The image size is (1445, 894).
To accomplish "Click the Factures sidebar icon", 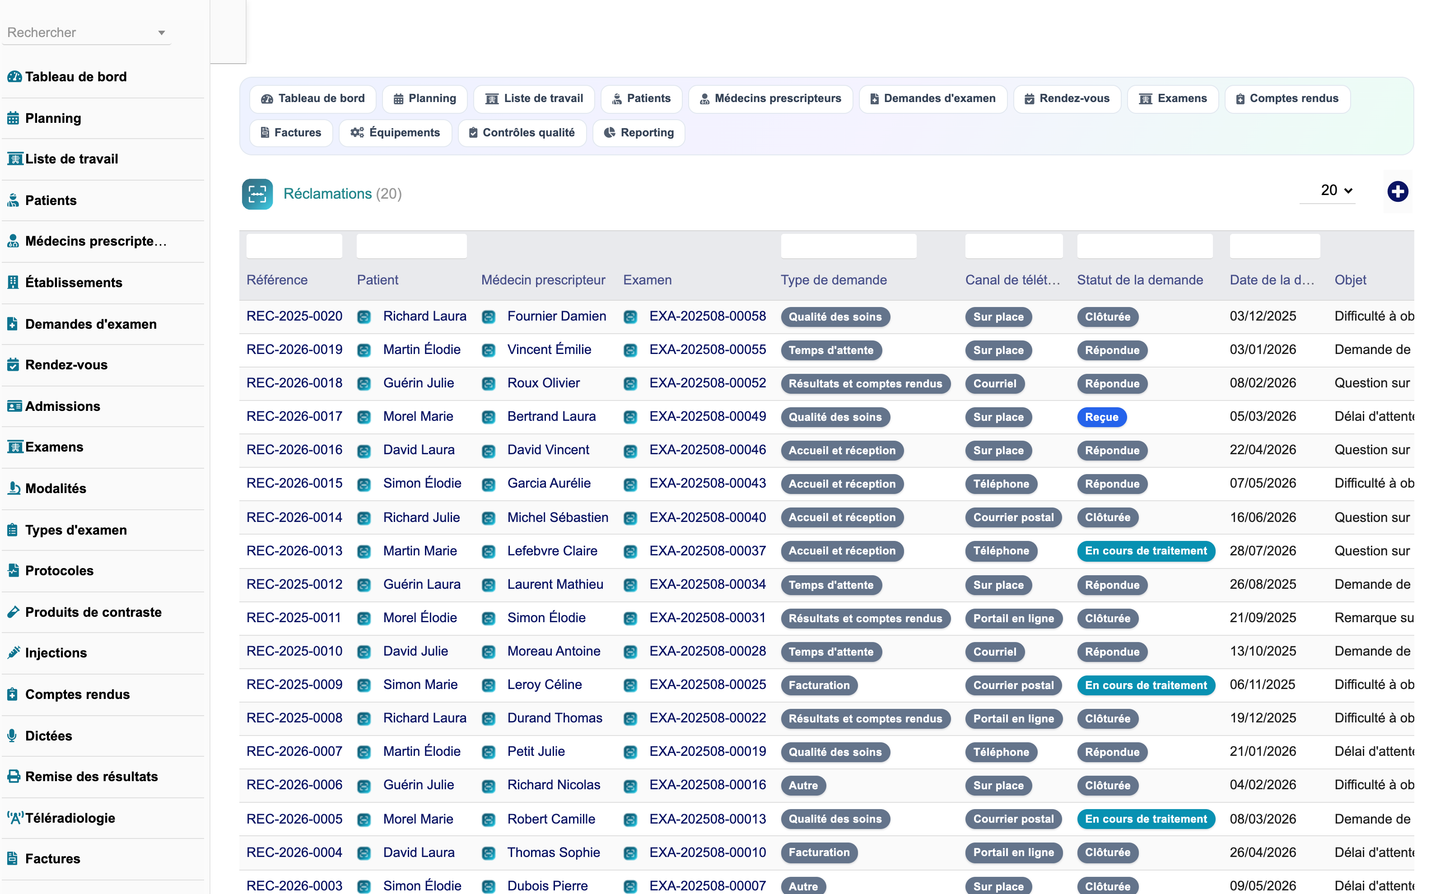I will pos(12,859).
